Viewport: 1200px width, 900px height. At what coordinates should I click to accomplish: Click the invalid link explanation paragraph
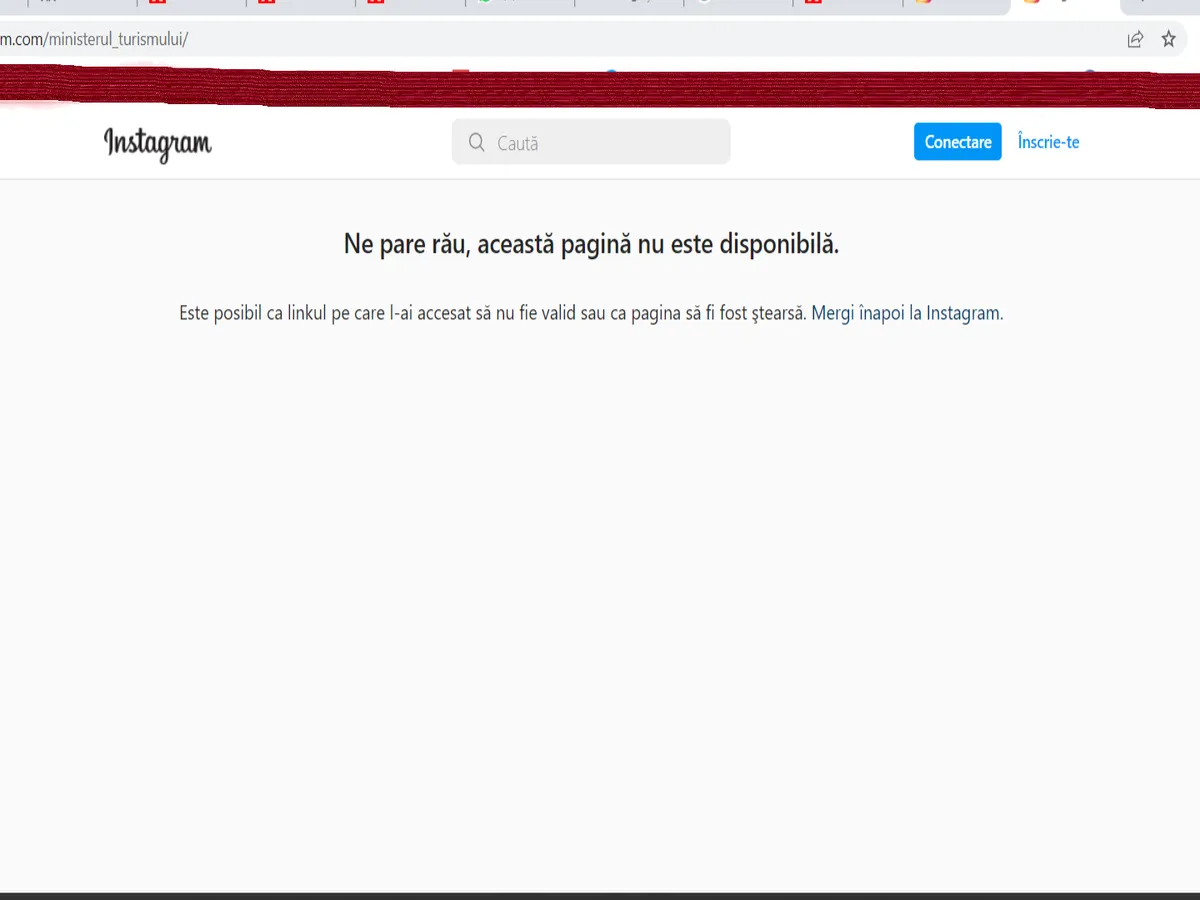492,313
